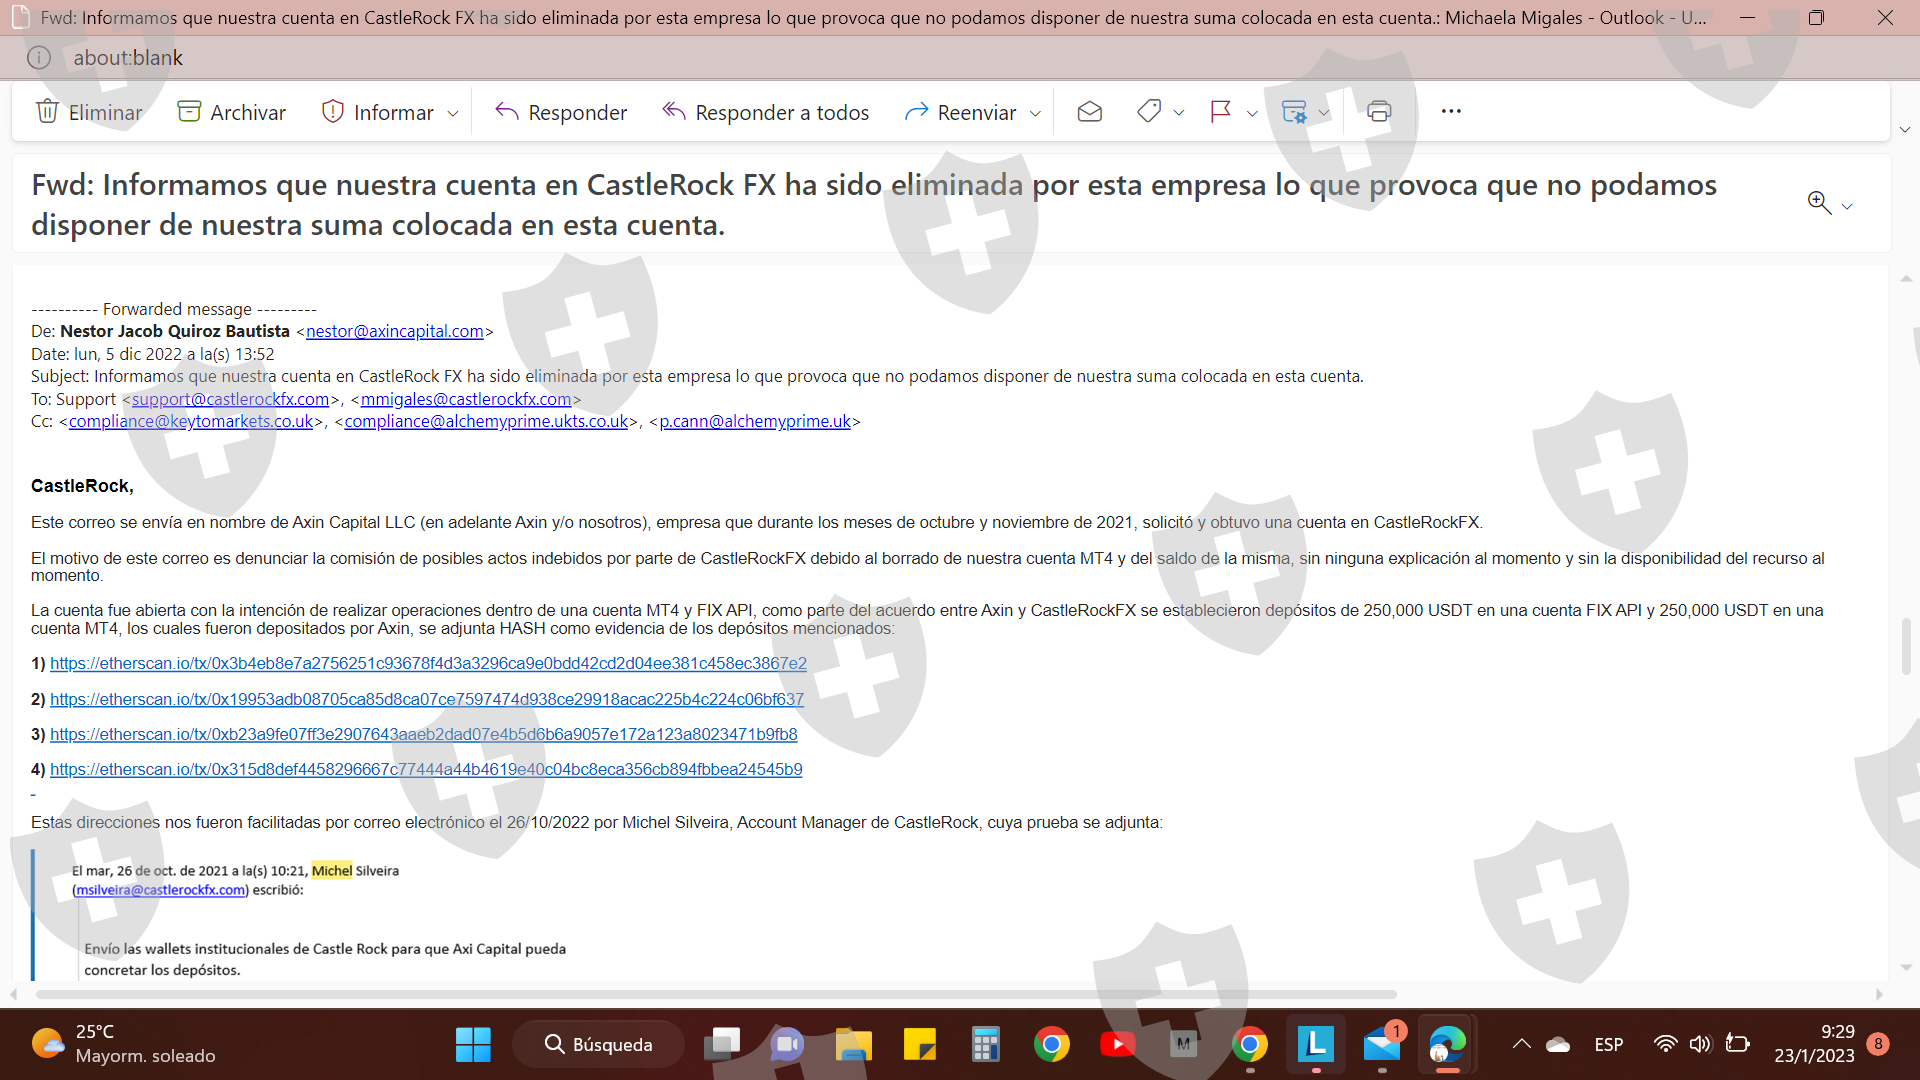Expand the Reenviar dropdown arrow

(x=1036, y=113)
